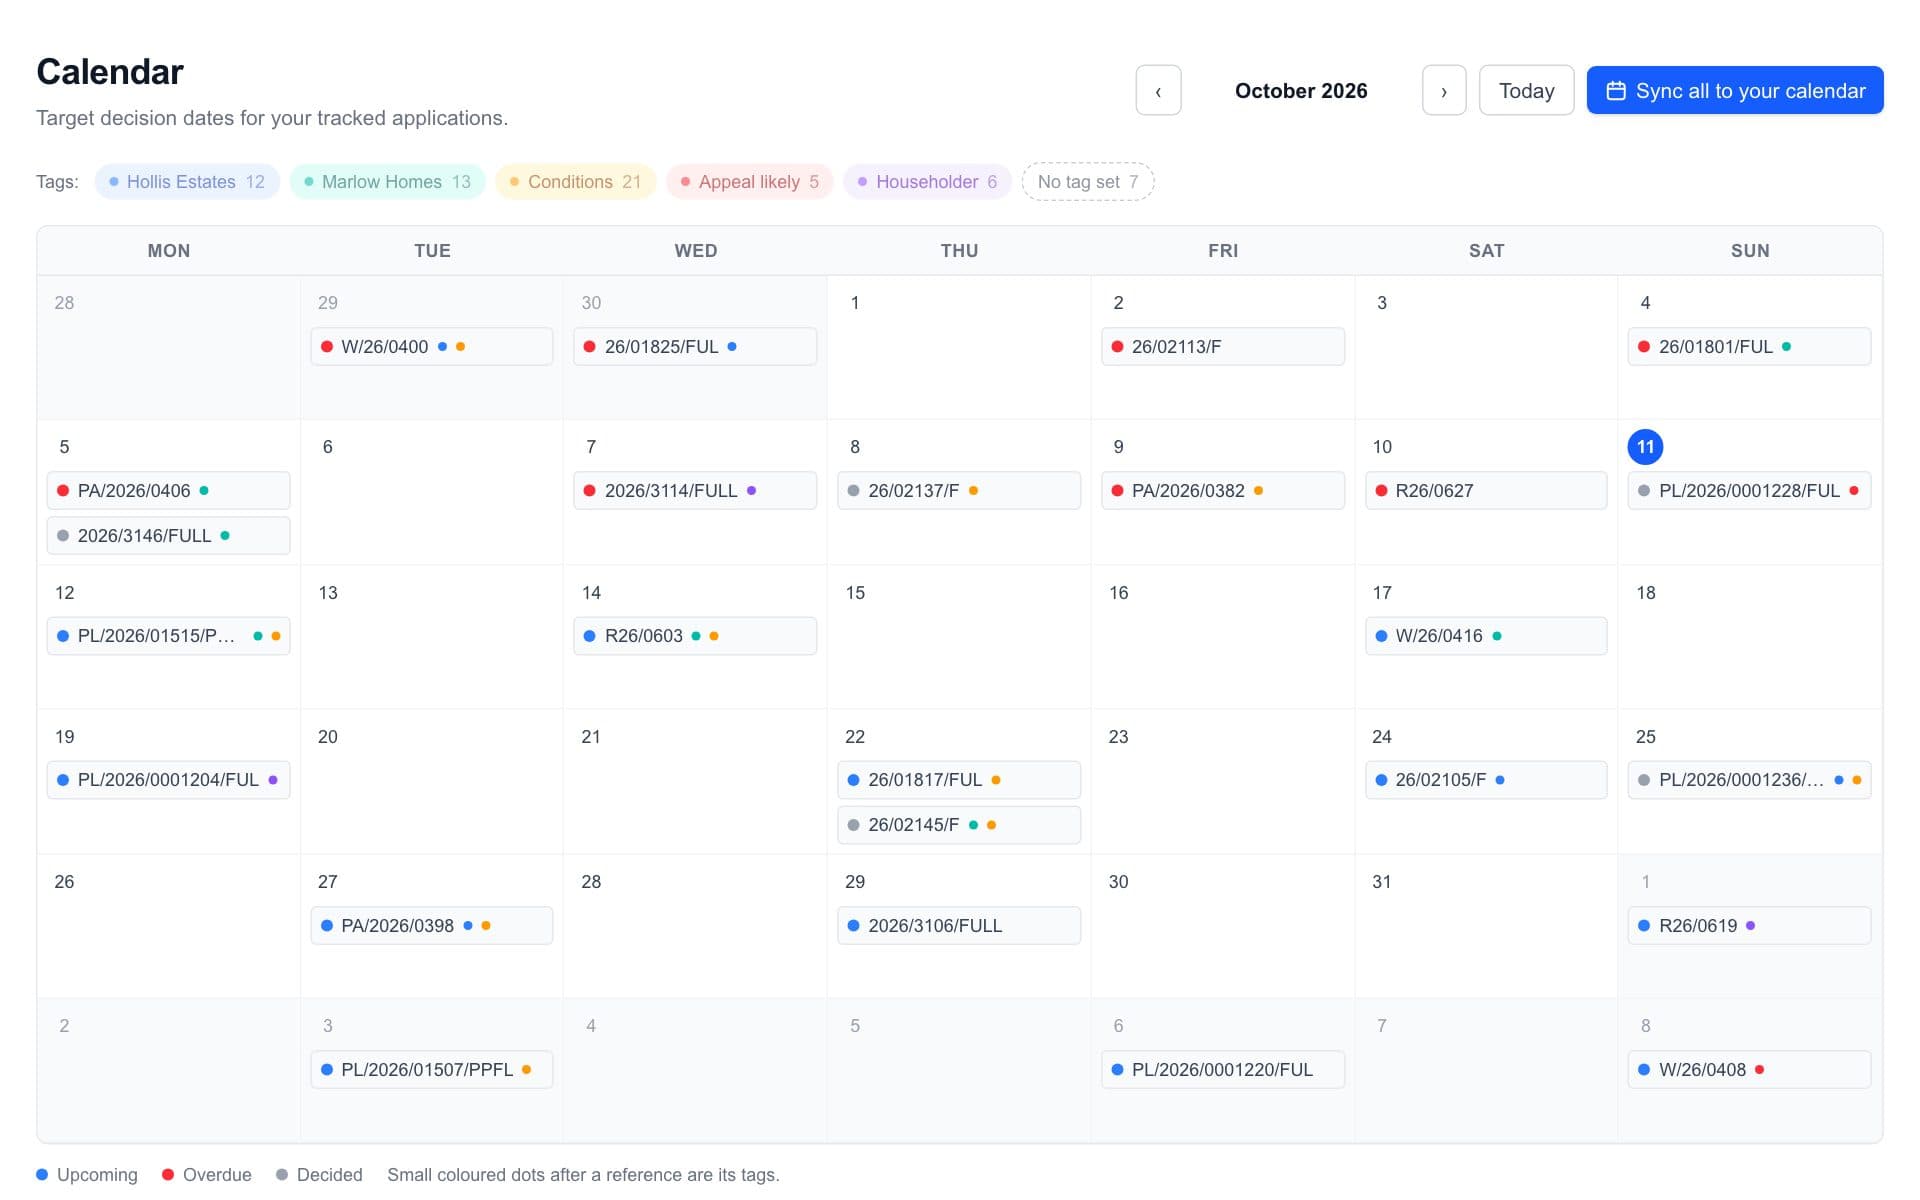This screenshot has width=1920, height=1200.
Task: Open application PA/2026/0406
Action: pyautogui.click(x=168, y=491)
